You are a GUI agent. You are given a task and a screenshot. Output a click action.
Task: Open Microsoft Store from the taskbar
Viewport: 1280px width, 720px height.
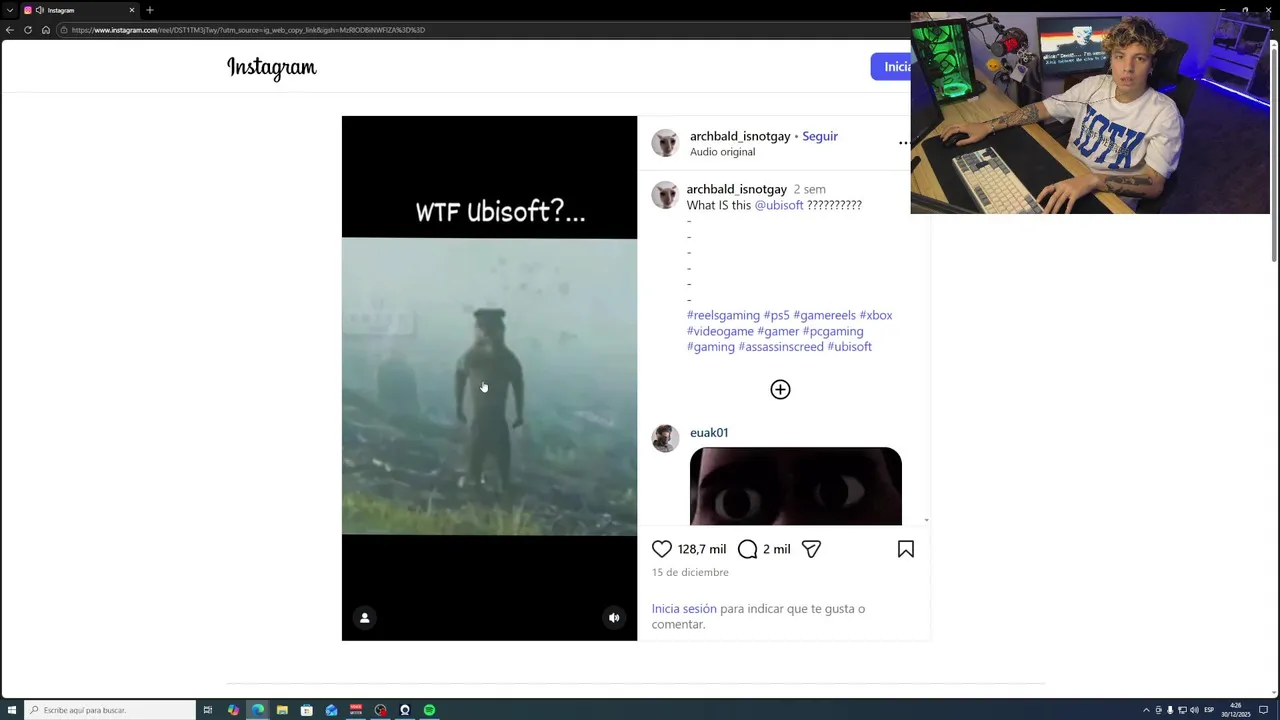point(307,710)
